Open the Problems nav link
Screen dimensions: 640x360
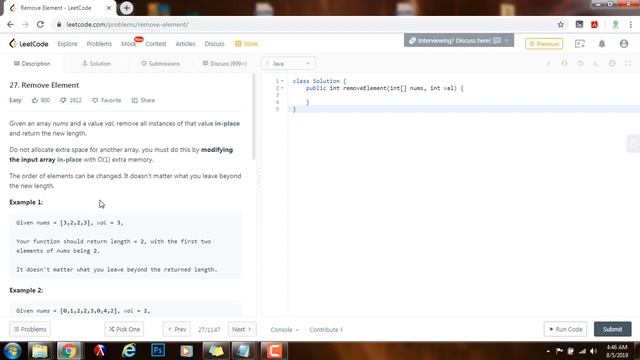(x=99, y=44)
